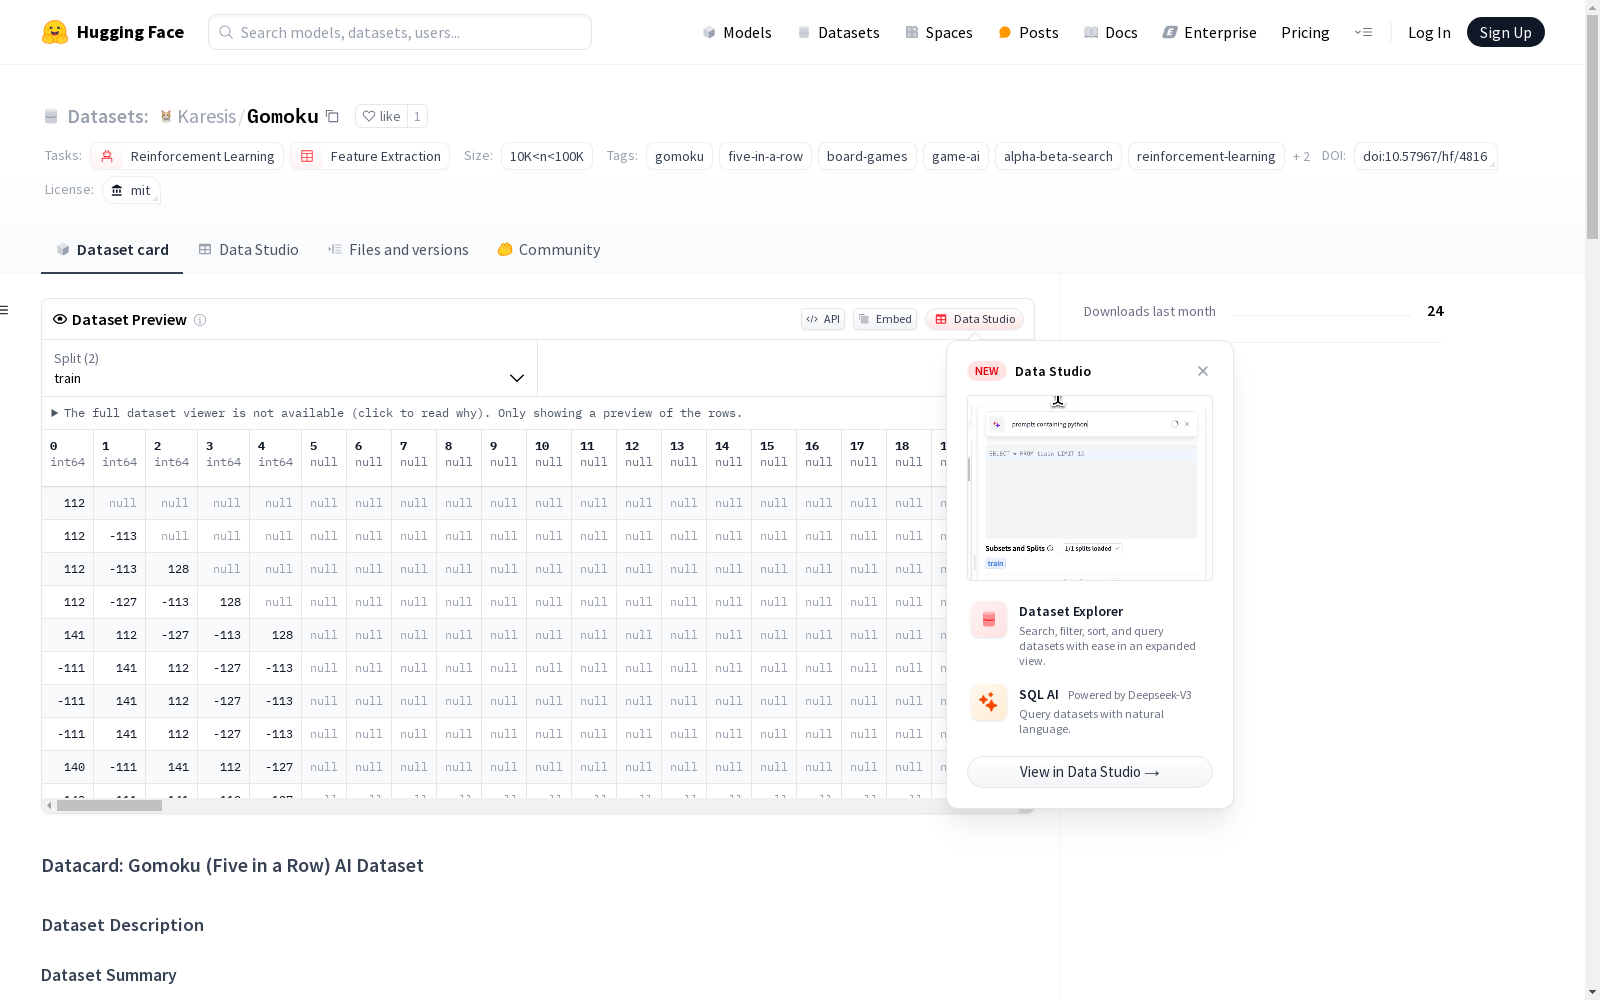Click the mit license tag
The image size is (1600, 1000).
(131, 190)
